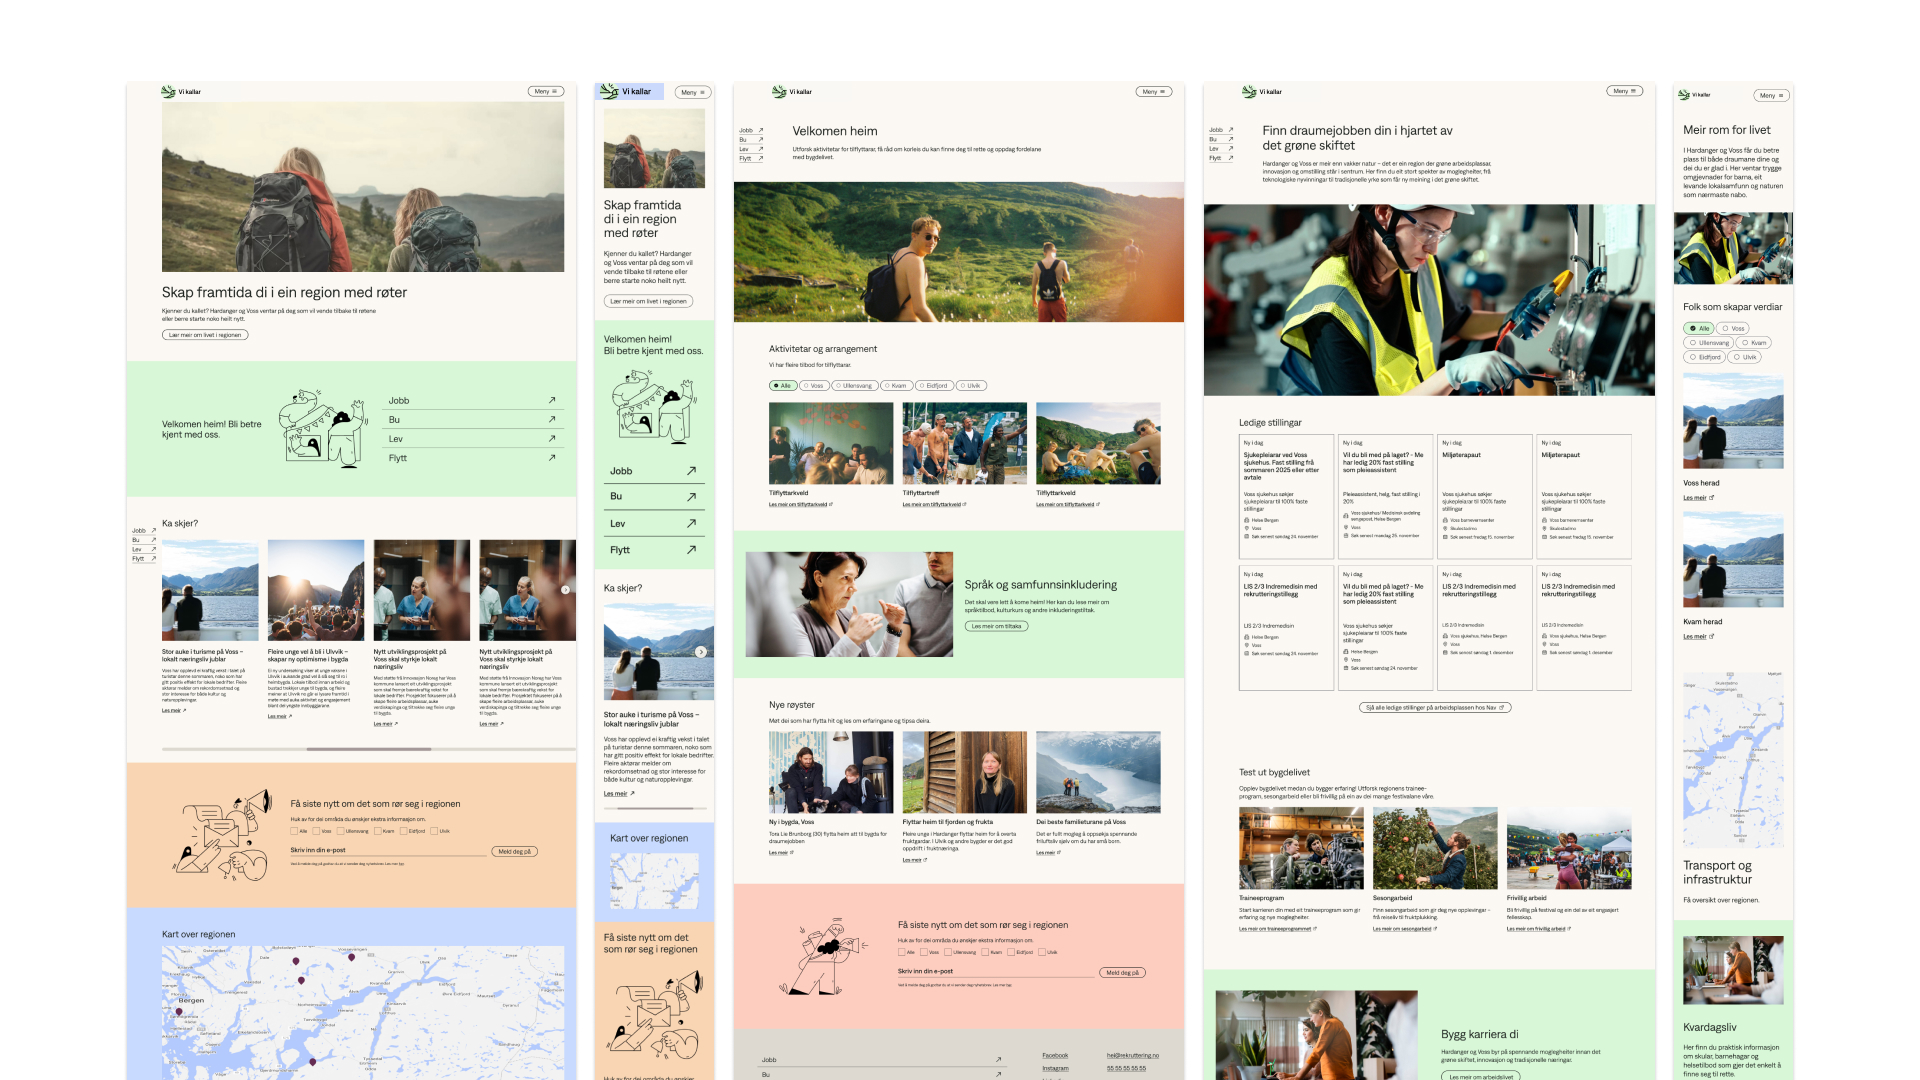Expand Meny on the Meir rom for livet page

1771,96
